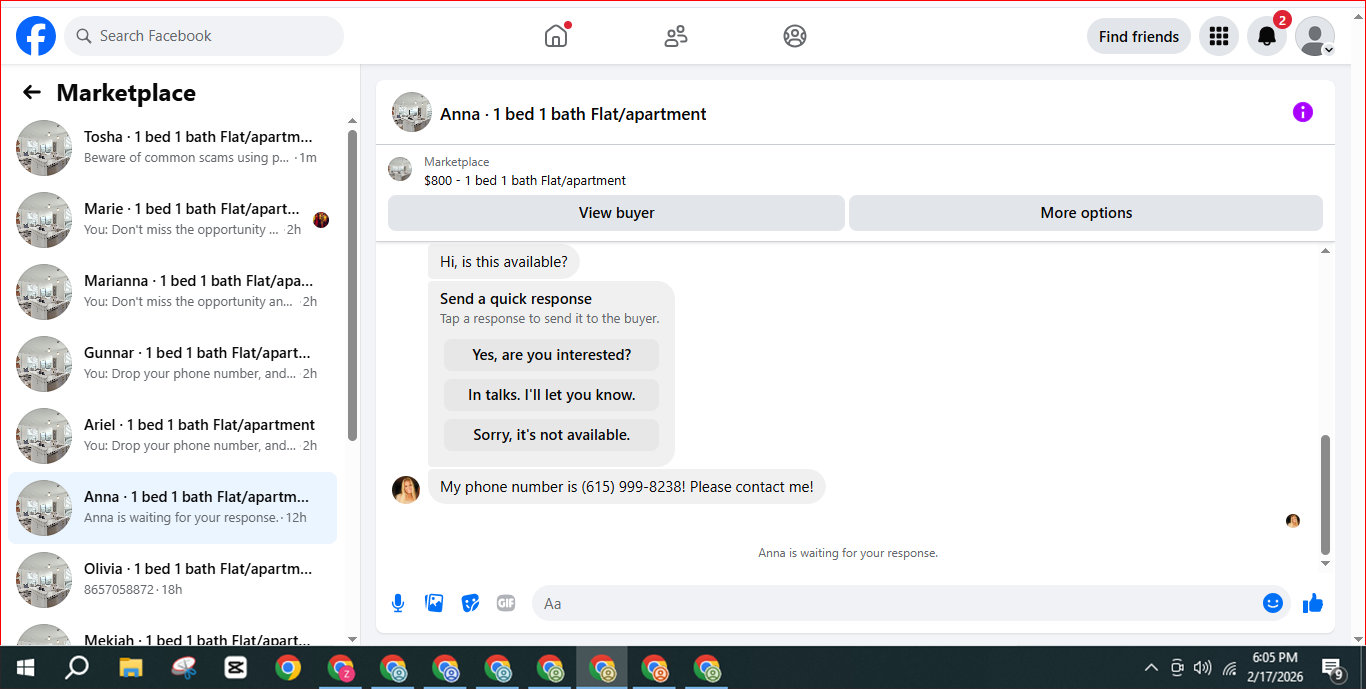Open the Facebook menu grid icon

point(1218,36)
